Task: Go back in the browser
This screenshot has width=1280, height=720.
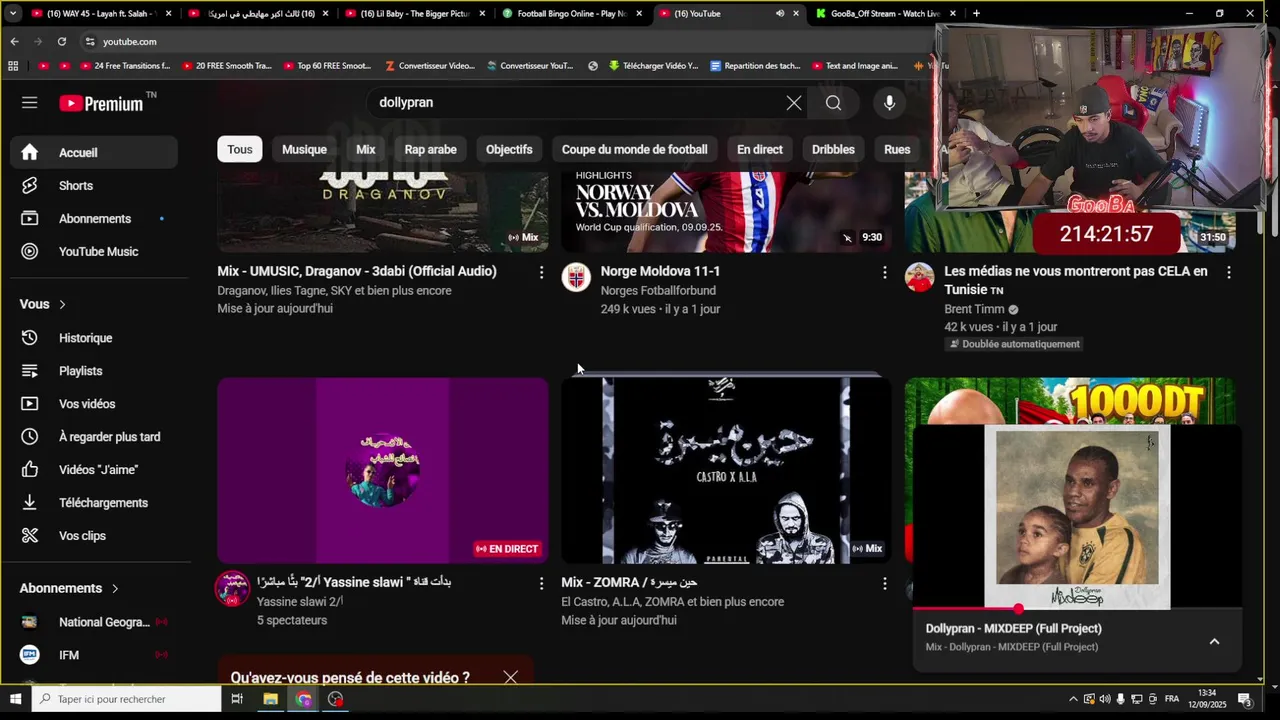Action: point(14,41)
